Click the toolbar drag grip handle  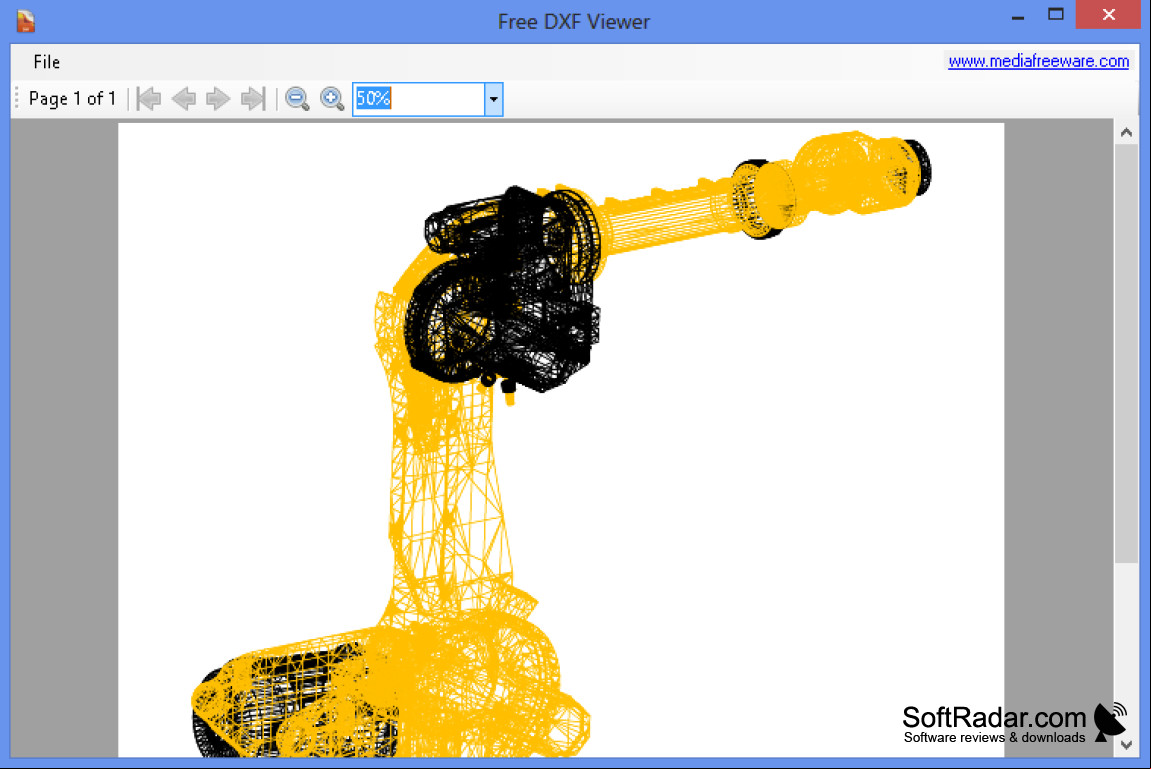16,99
